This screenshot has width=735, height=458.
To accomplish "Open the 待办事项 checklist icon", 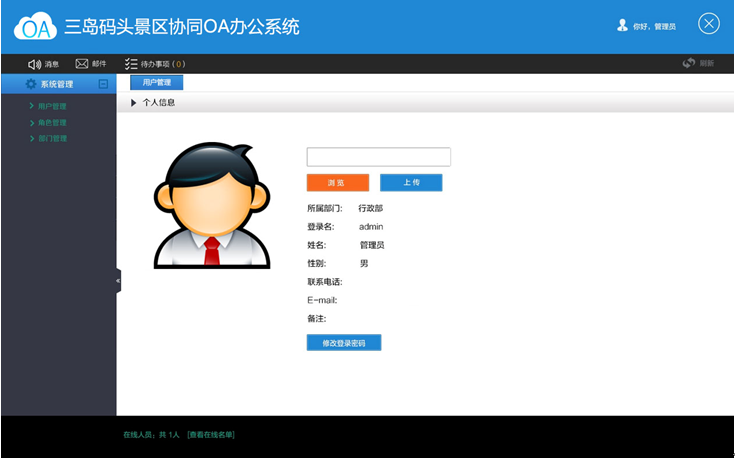I will [x=131, y=64].
